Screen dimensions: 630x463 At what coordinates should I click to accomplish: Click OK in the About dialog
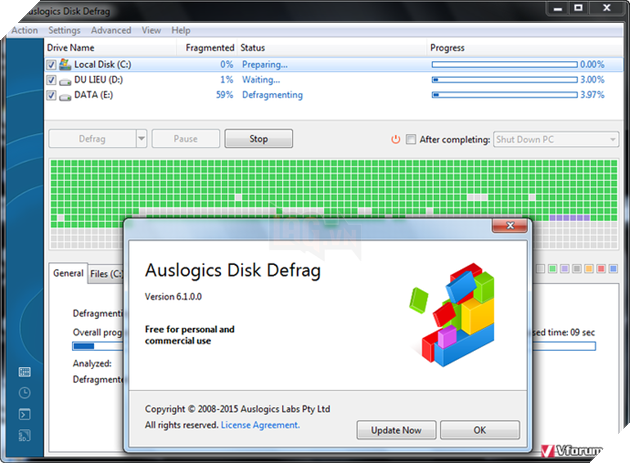tap(480, 430)
